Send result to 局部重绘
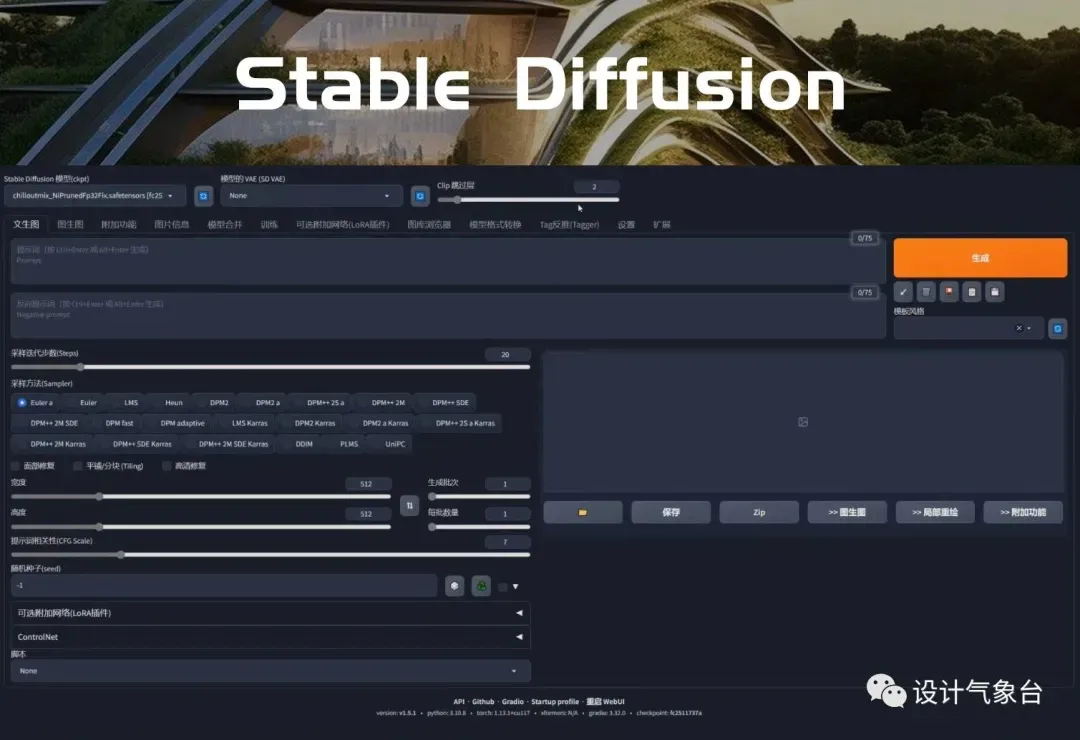Viewport: 1080px width, 740px height. [x=935, y=512]
